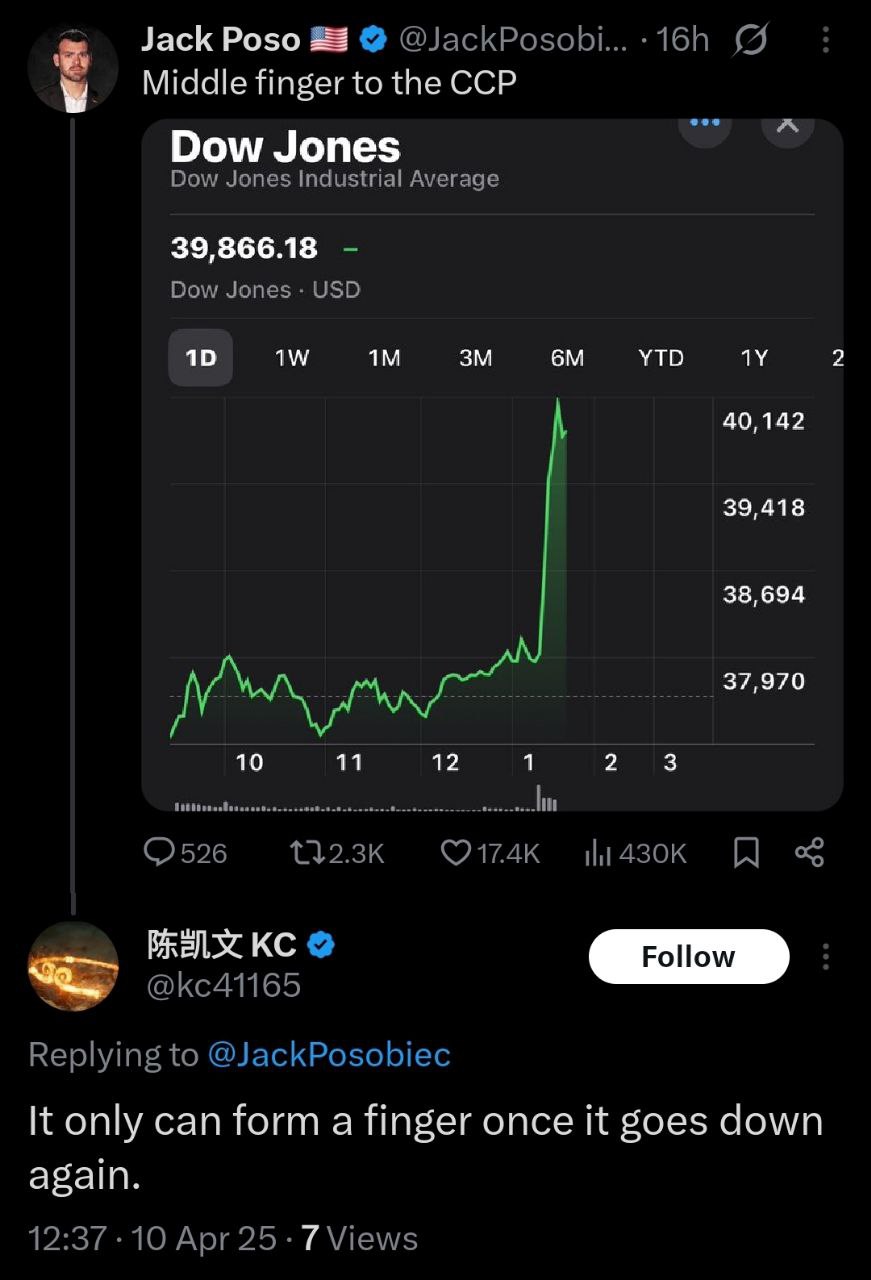Close the Dow Jones chart card
The height and width of the screenshot is (1280, 871).
(x=788, y=125)
